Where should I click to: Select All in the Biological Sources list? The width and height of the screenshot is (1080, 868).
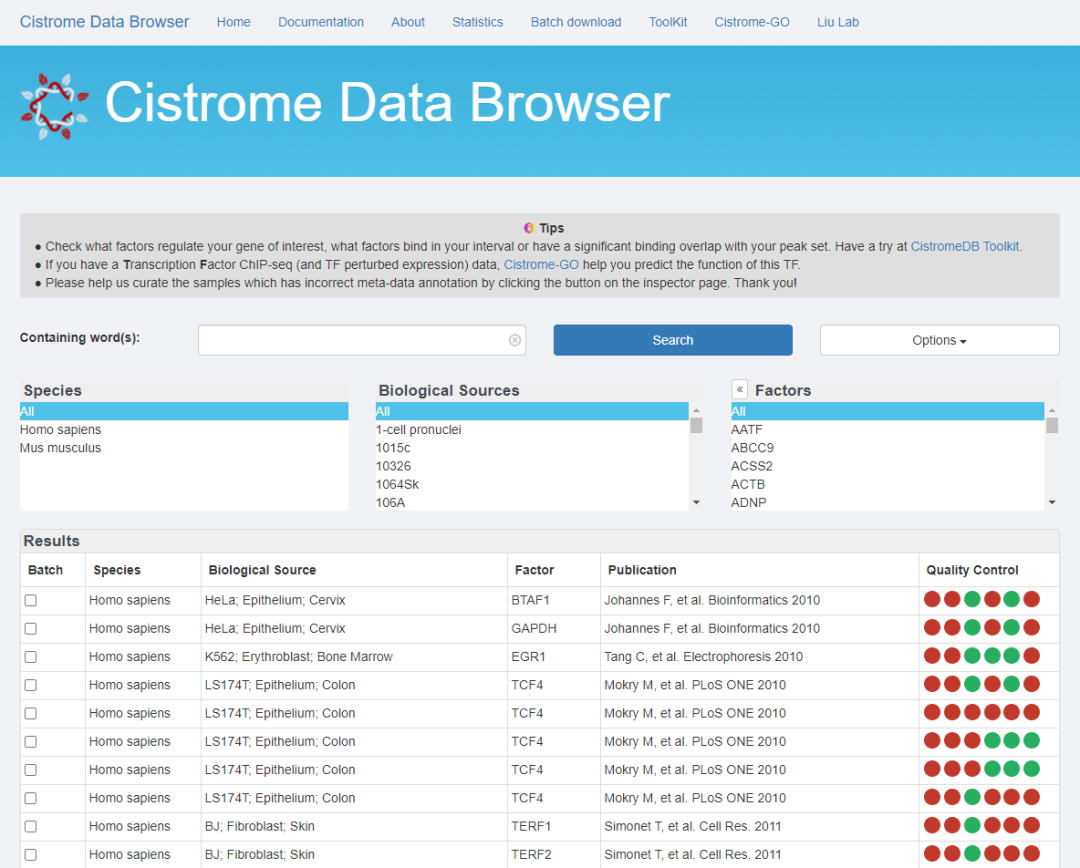(532, 411)
